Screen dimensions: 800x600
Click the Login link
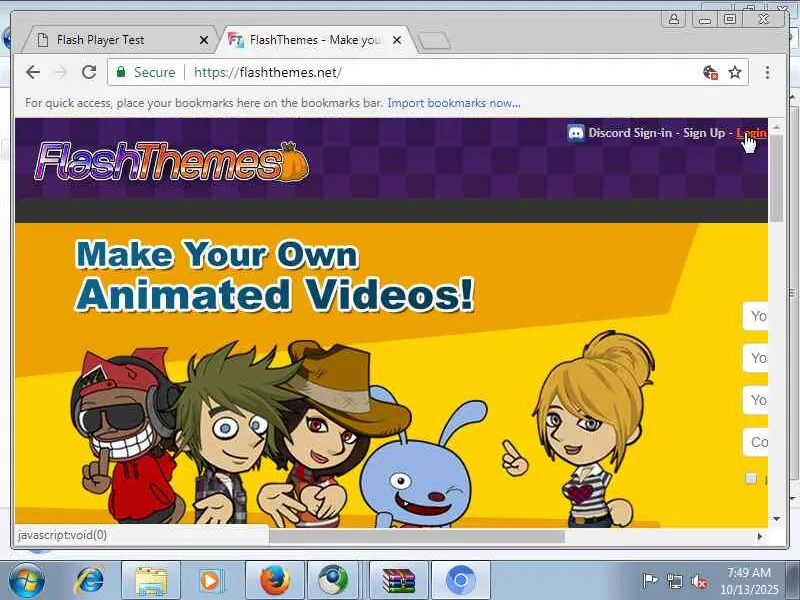pos(752,133)
